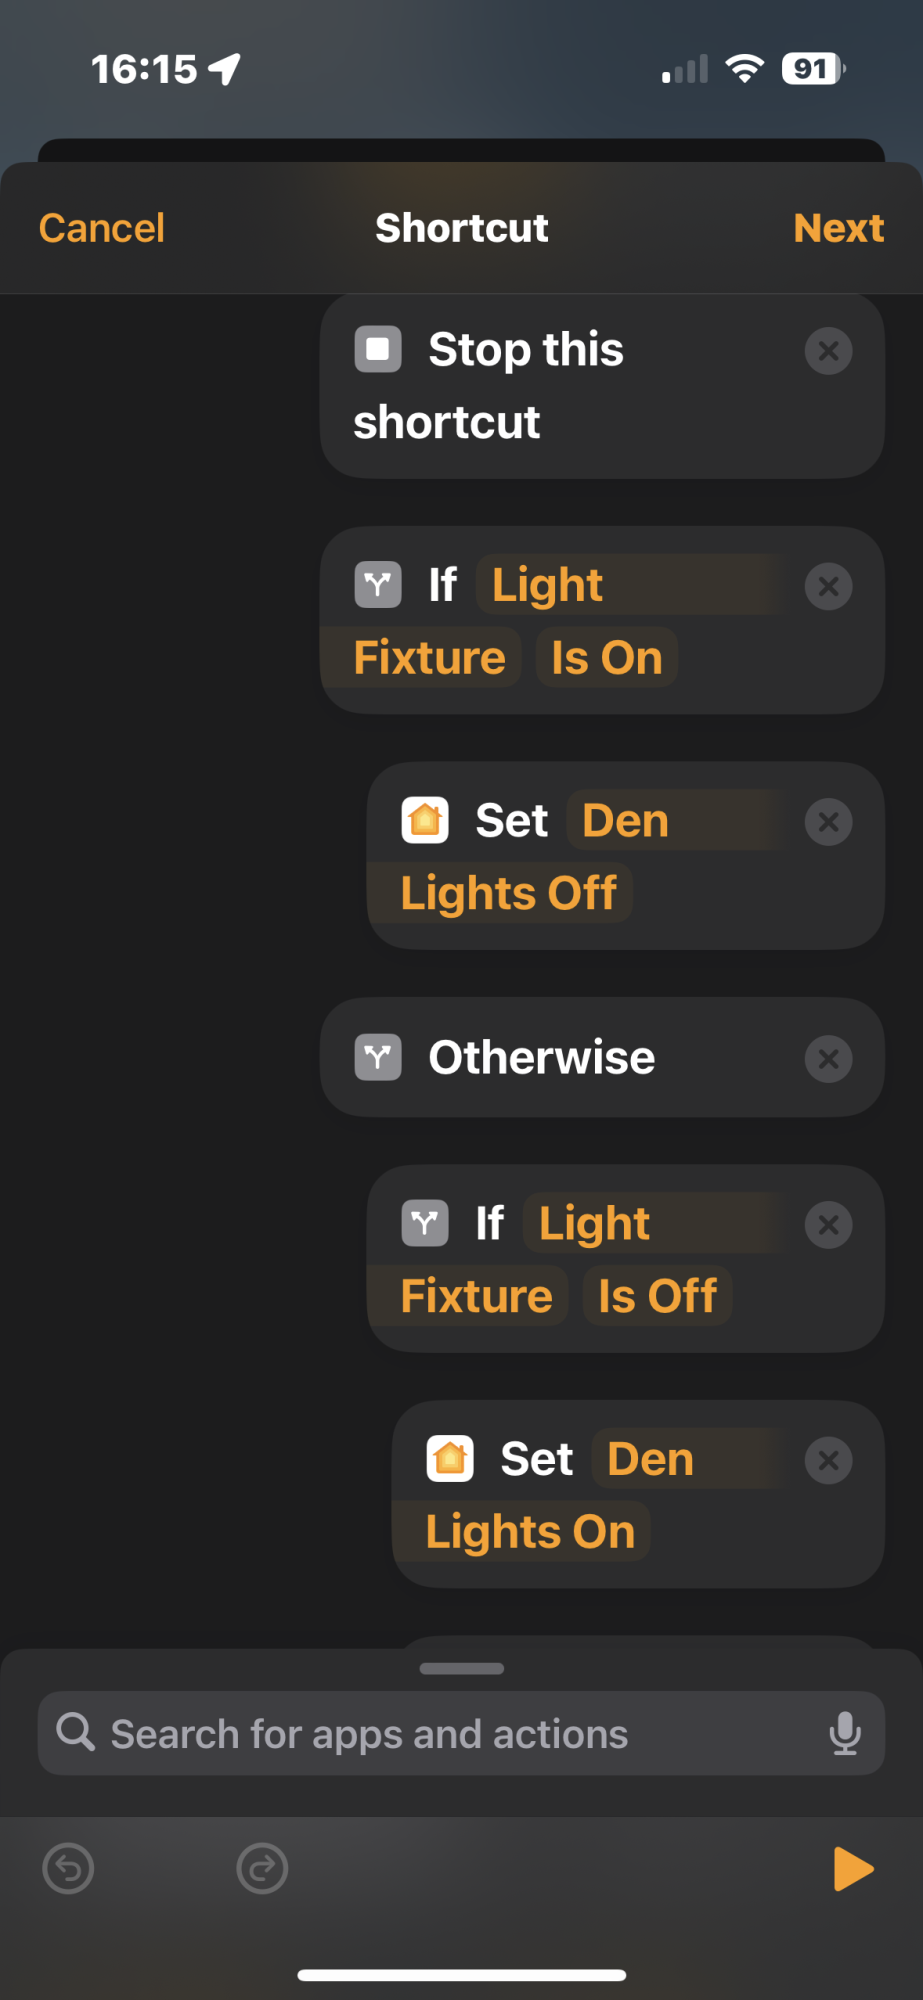923x2000 pixels.
Task: Tap Next to continue
Action: click(838, 228)
